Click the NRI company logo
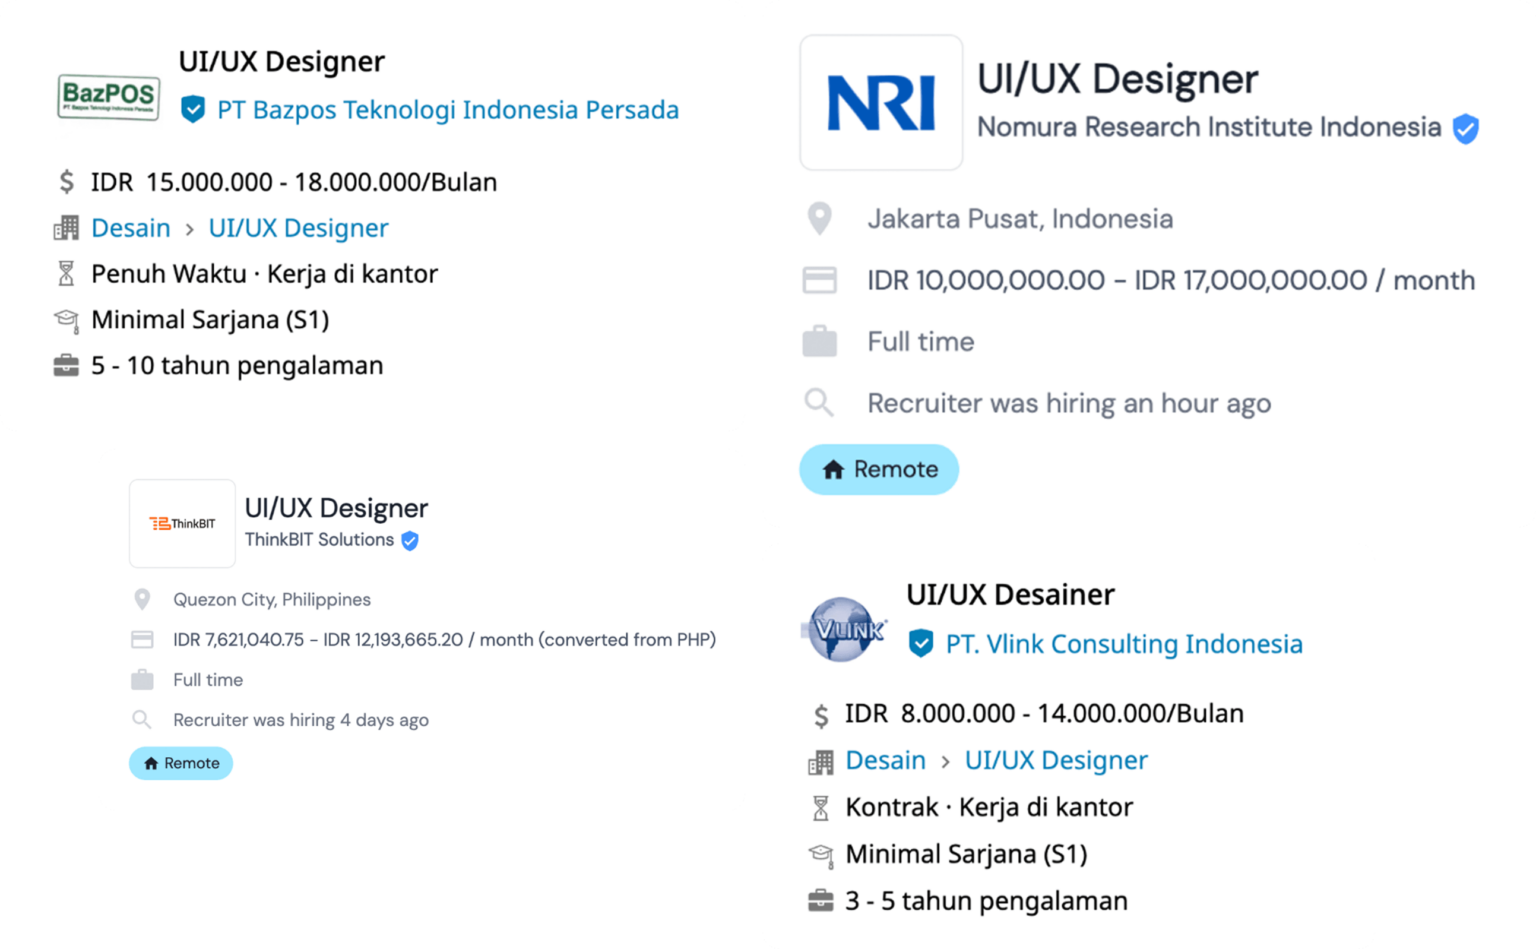 tap(881, 101)
